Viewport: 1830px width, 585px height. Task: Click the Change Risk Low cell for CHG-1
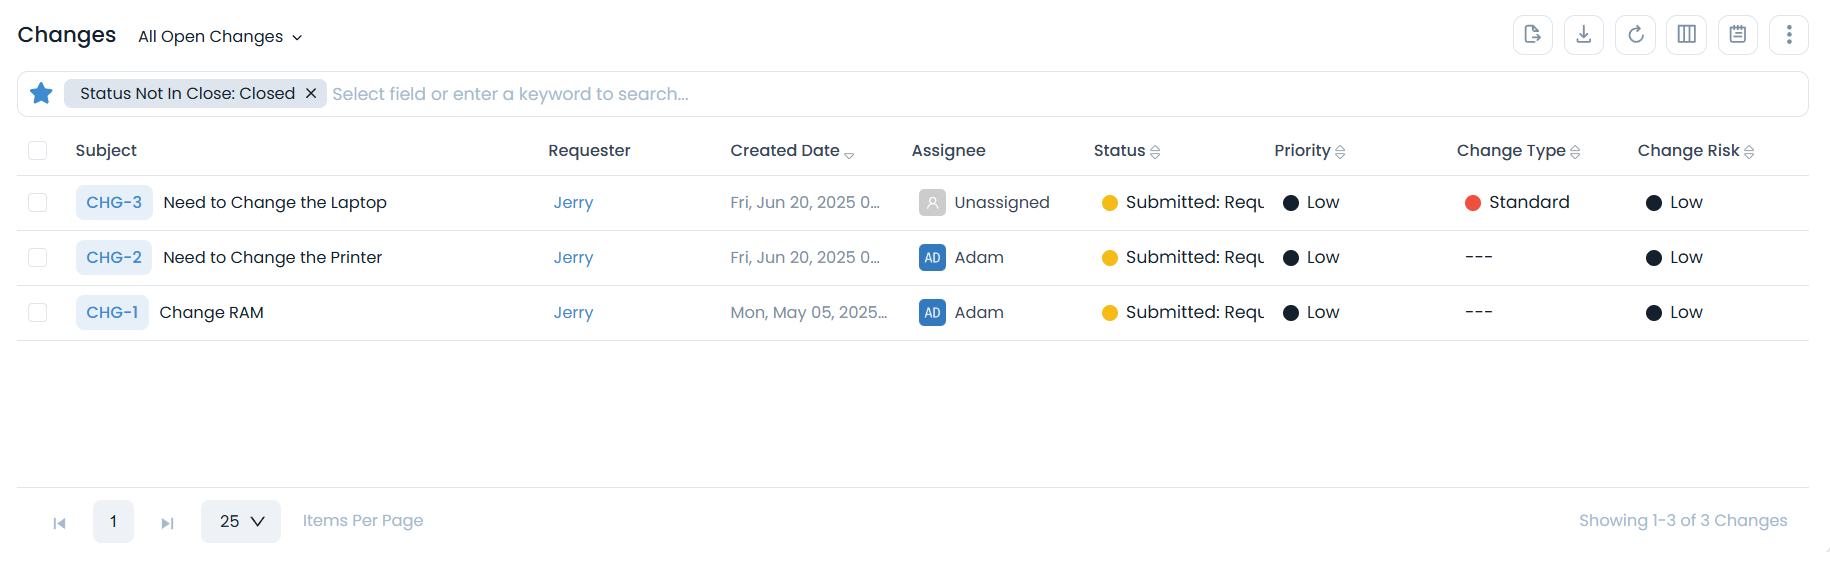(x=1675, y=313)
